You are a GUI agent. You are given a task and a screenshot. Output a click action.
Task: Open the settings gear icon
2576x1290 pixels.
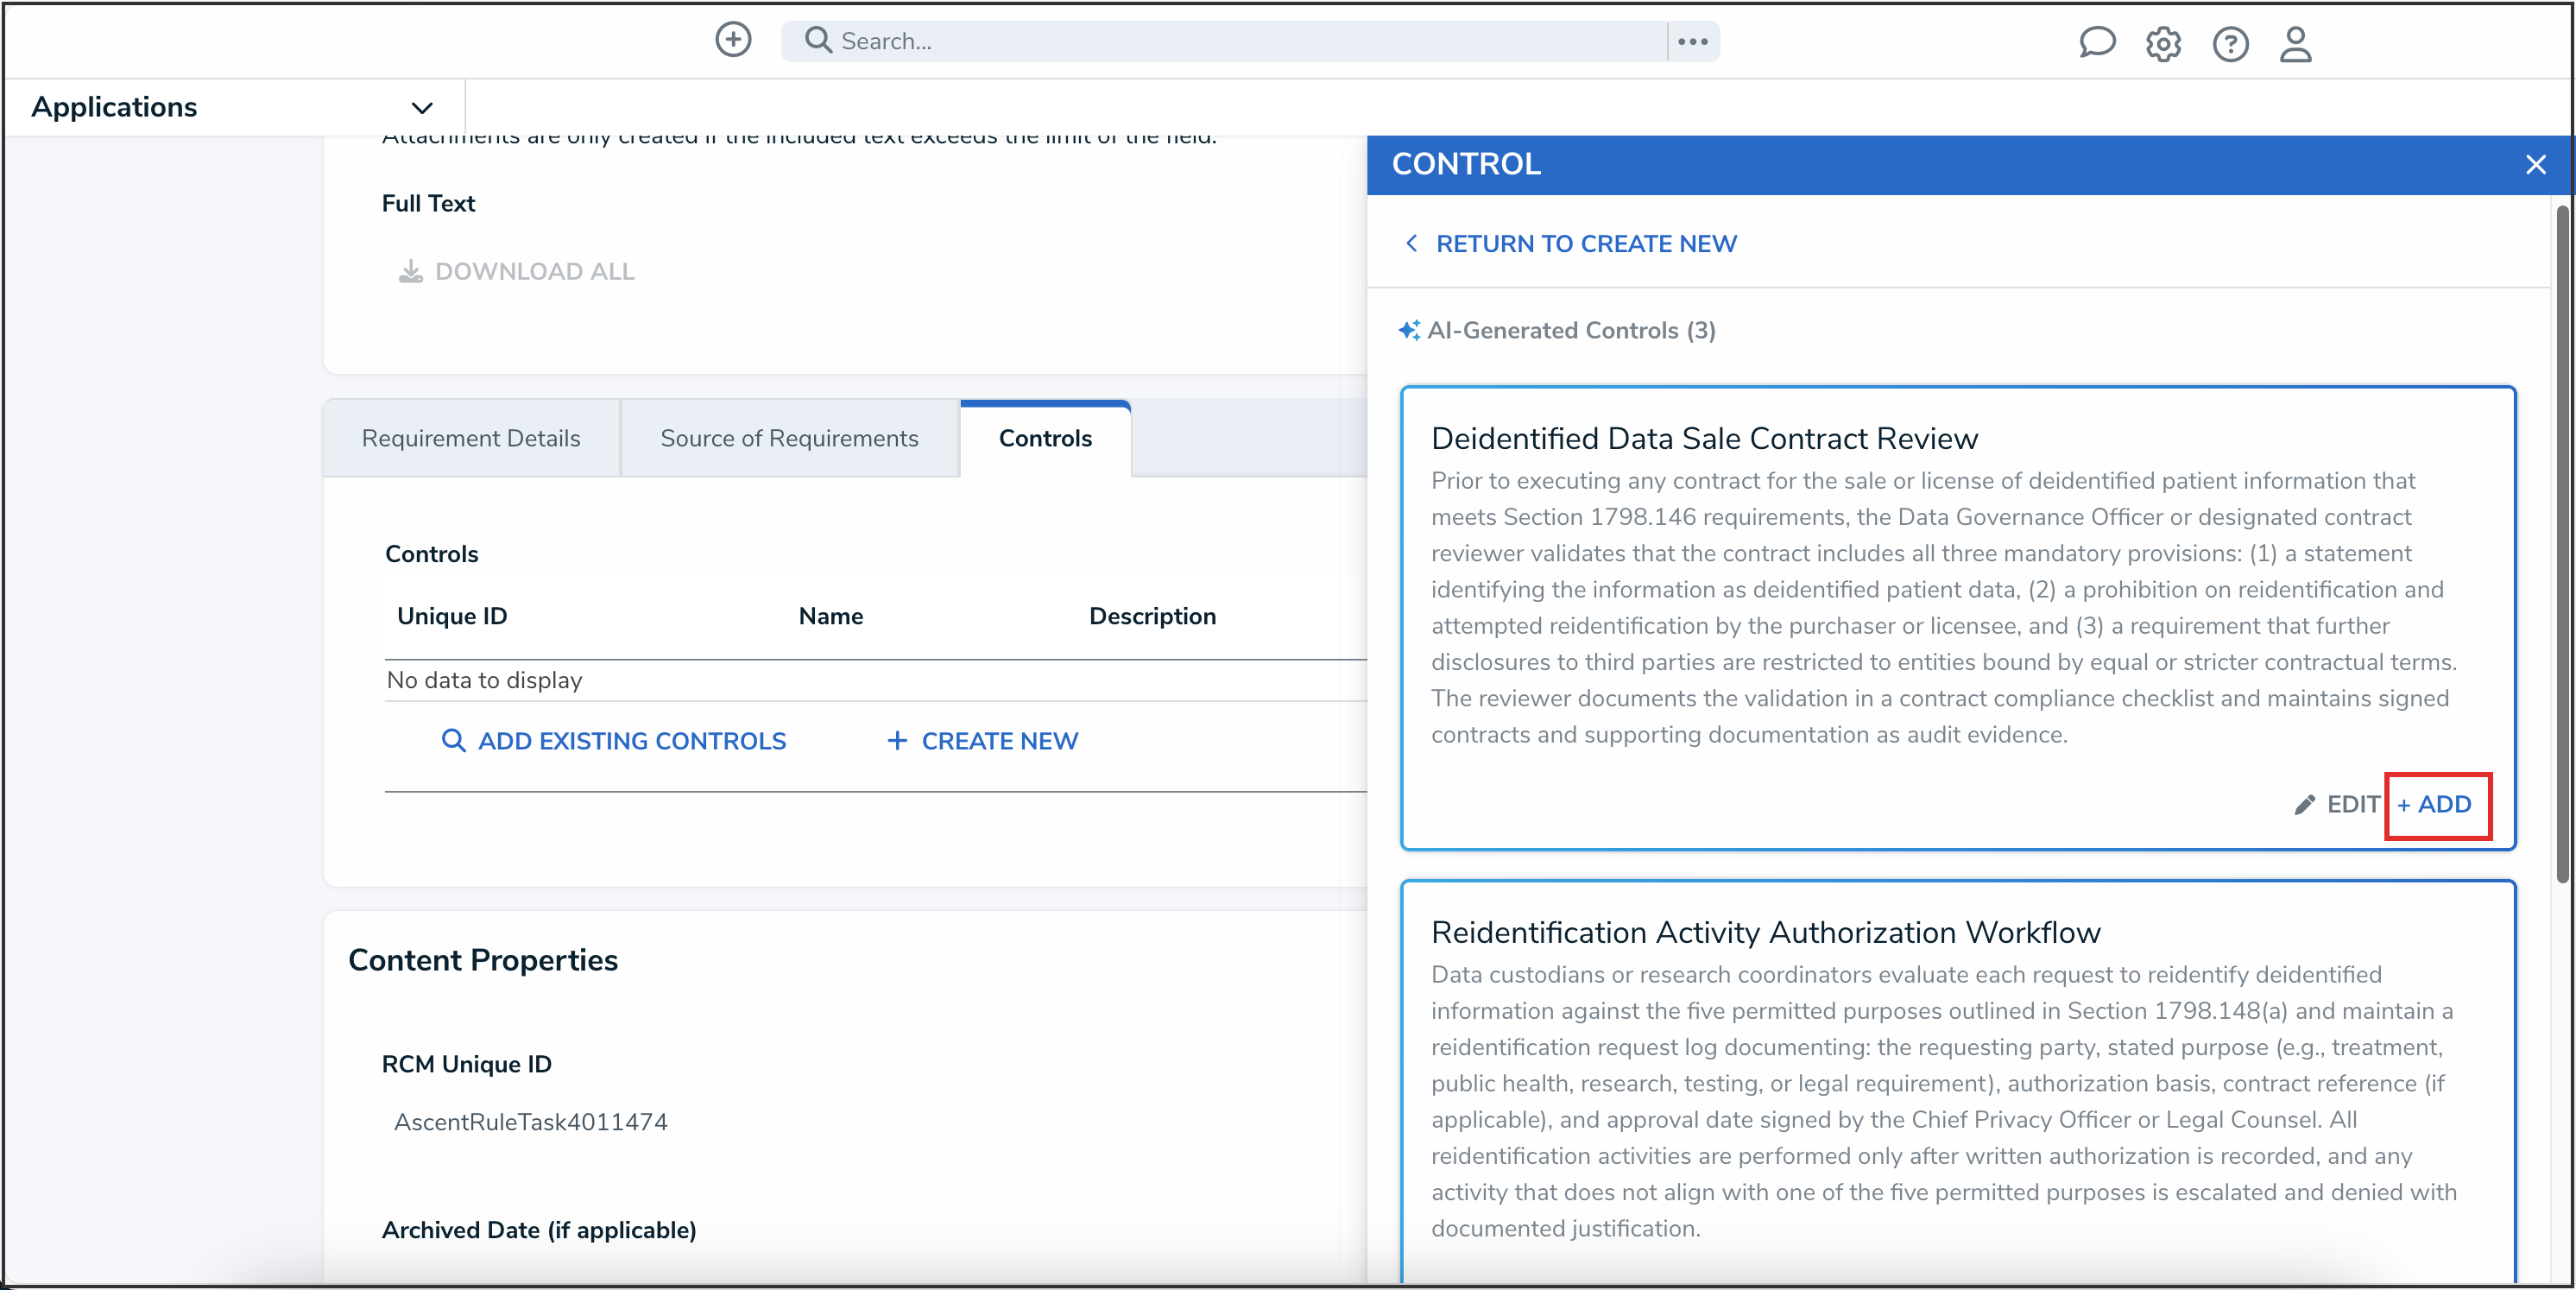tap(2163, 44)
